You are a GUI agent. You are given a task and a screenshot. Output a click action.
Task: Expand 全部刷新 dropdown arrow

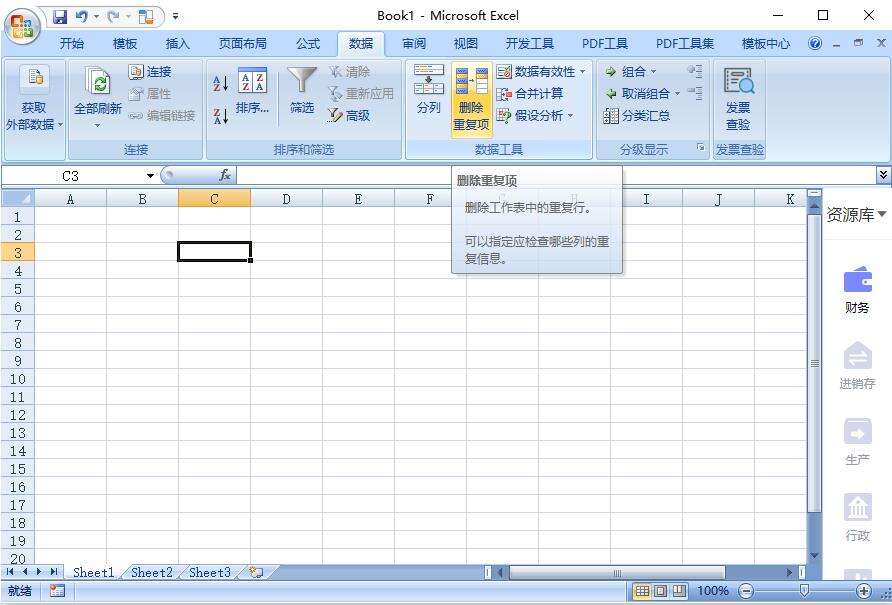[98, 125]
